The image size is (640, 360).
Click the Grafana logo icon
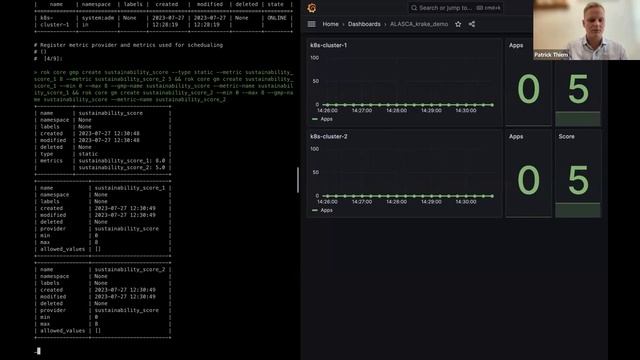click(x=312, y=8)
